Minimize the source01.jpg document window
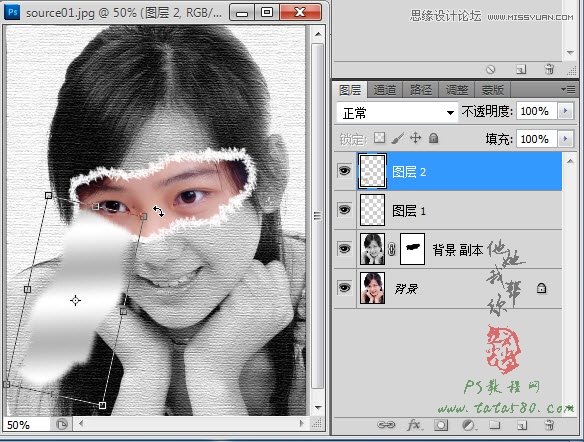The height and width of the screenshot is (442, 584). coord(242,12)
